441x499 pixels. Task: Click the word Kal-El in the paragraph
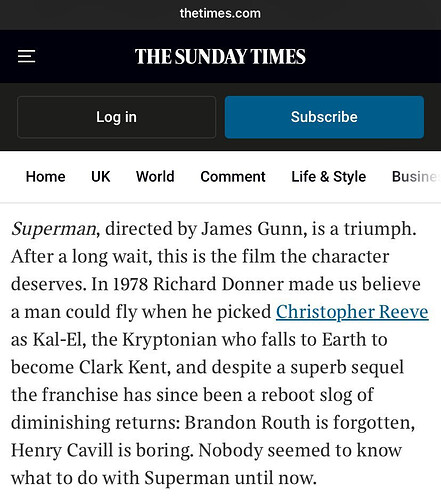tap(57, 340)
